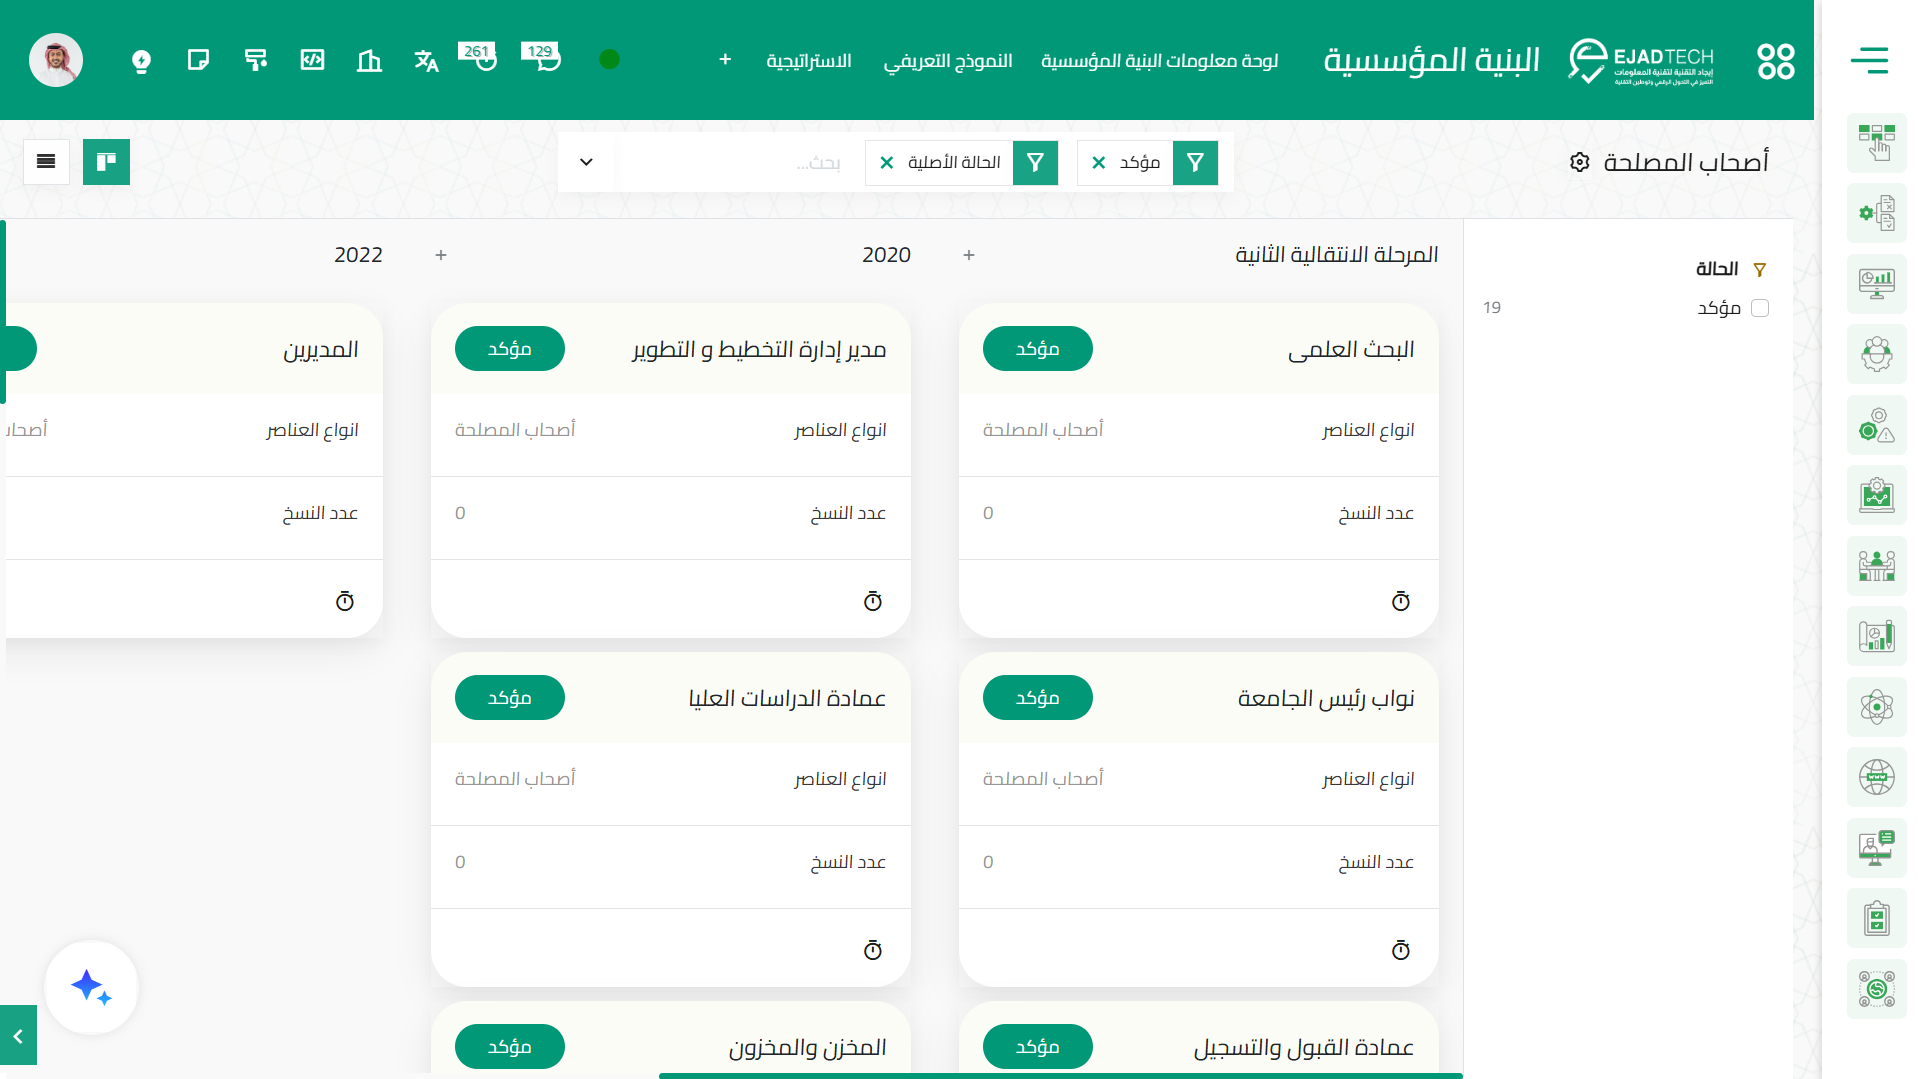Open settings gear beside أصحاب المصلحة
This screenshot has width=1918, height=1079.
click(x=1580, y=162)
